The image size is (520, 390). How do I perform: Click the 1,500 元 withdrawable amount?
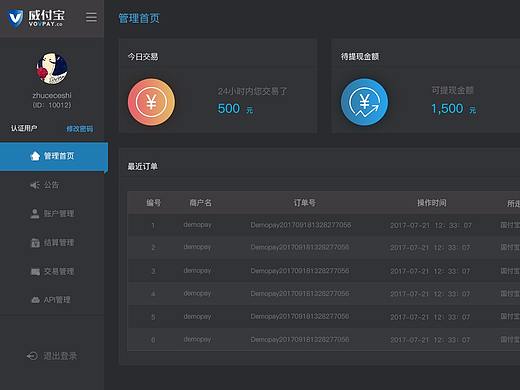click(453, 109)
